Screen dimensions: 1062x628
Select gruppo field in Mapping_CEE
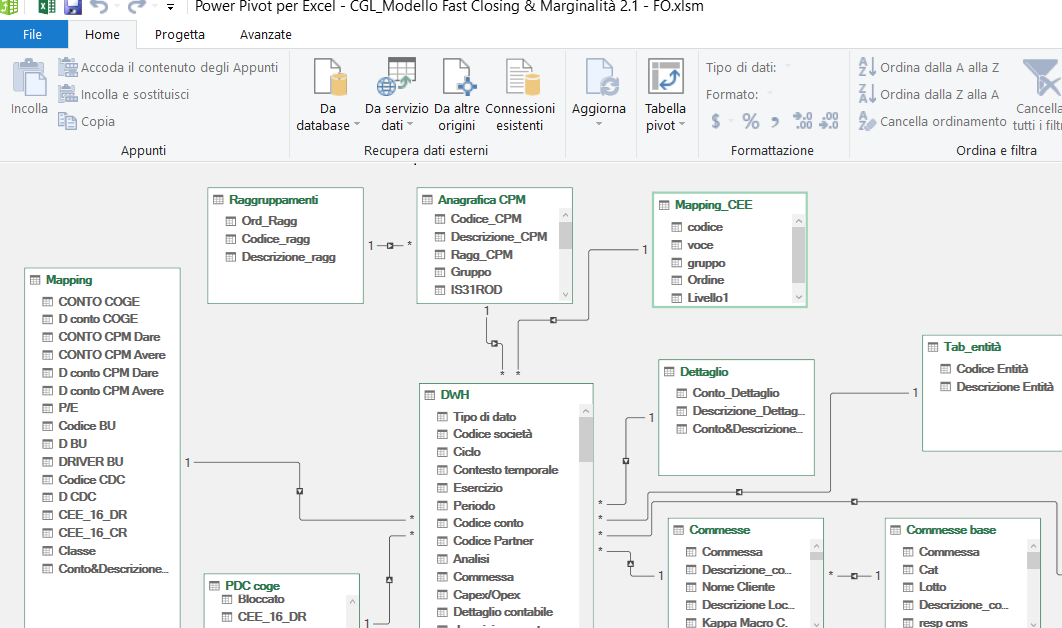coord(706,263)
